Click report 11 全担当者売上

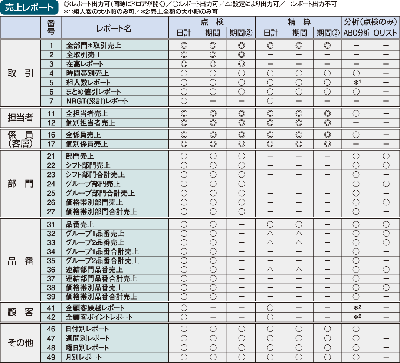point(87,114)
